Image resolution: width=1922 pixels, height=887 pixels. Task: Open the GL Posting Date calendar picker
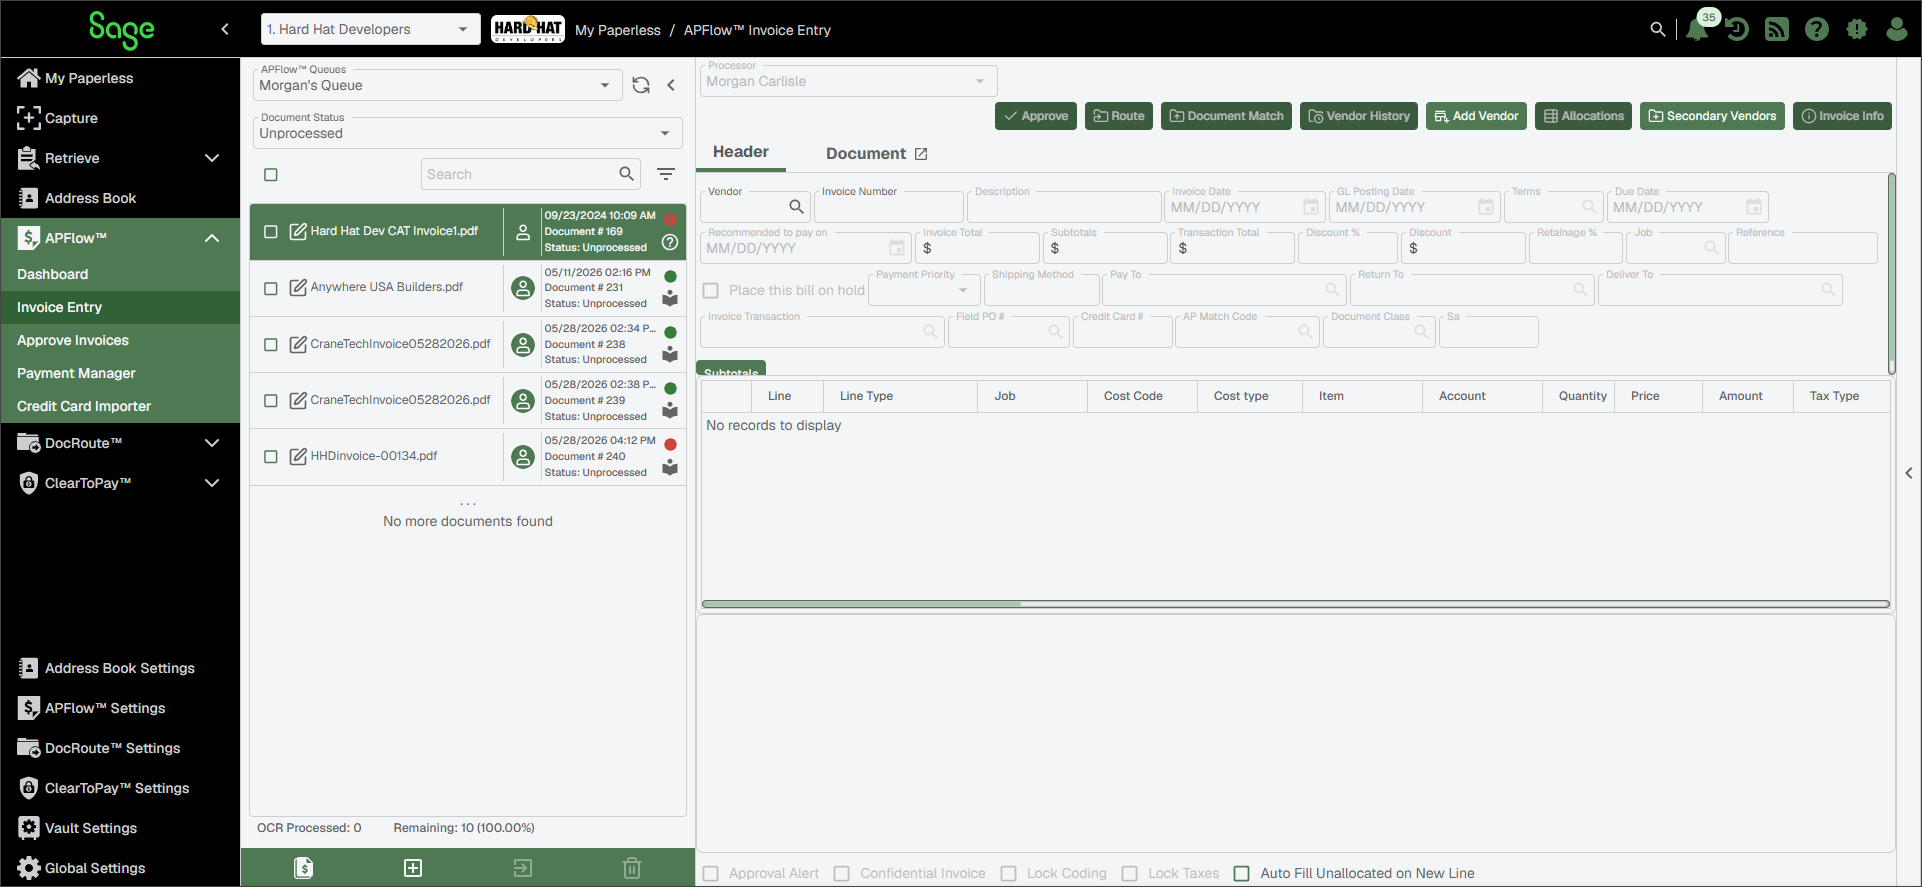coord(1486,207)
